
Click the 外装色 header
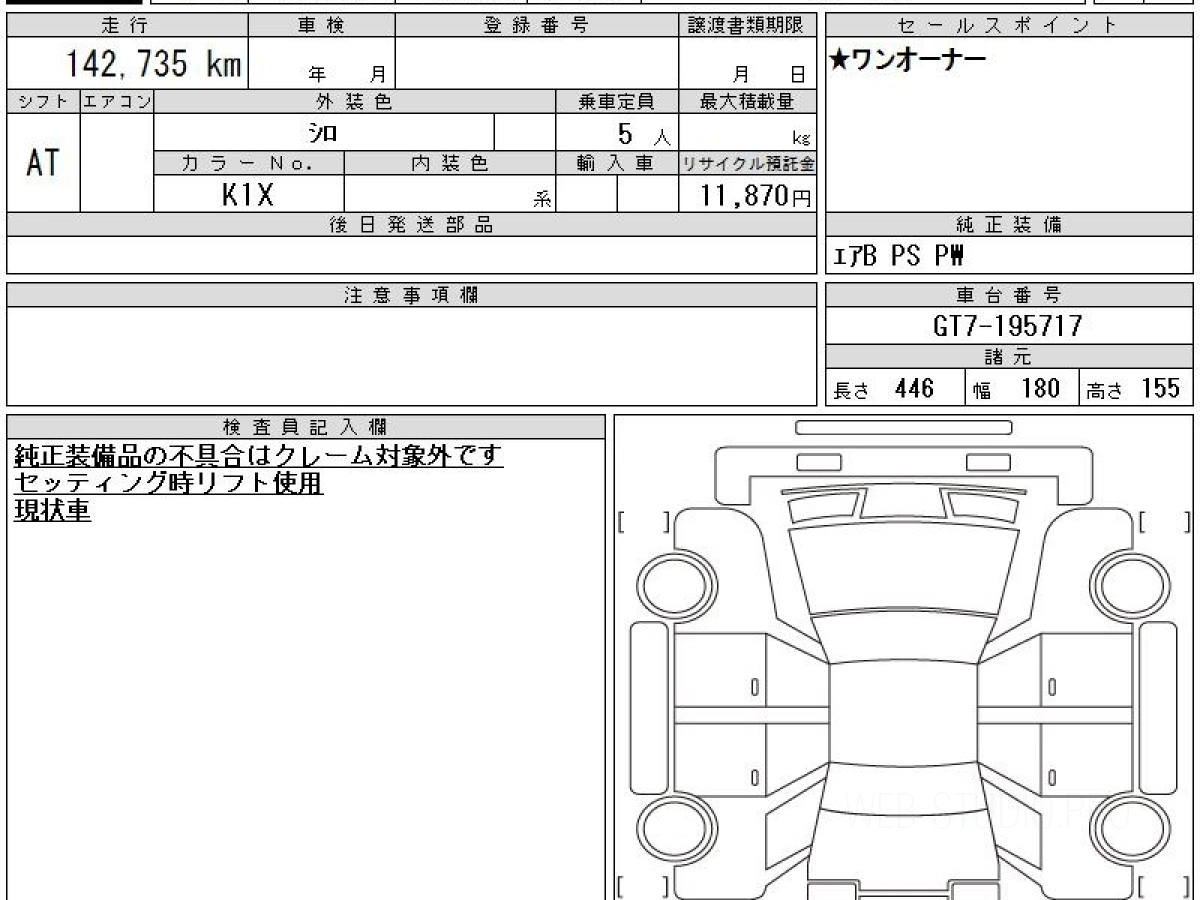tap(355, 101)
